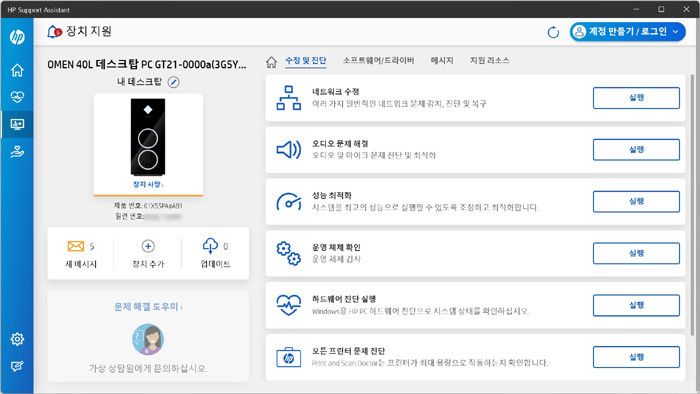Edit the device nickname with pencil icon
The width and height of the screenshot is (700, 394).
[x=174, y=82]
